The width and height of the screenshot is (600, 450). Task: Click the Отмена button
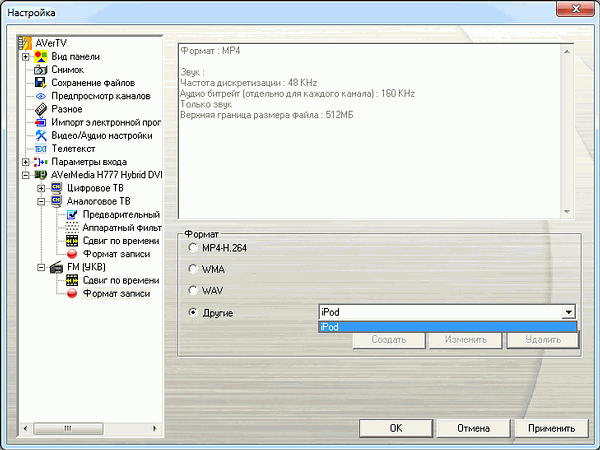point(473,428)
